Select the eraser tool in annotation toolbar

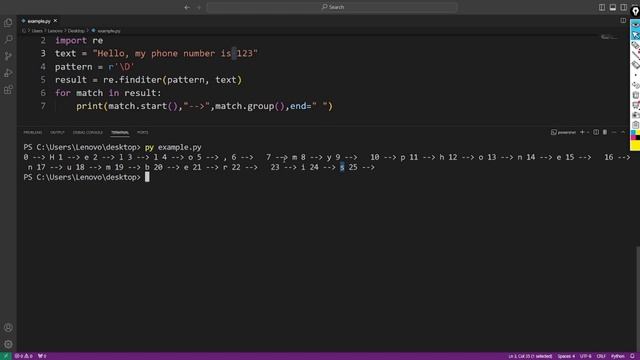click(636, 64)
